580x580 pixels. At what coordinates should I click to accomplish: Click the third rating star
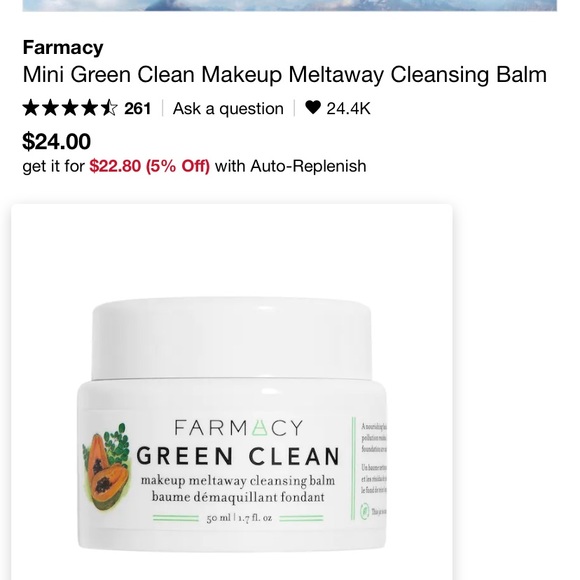(70, 108)
